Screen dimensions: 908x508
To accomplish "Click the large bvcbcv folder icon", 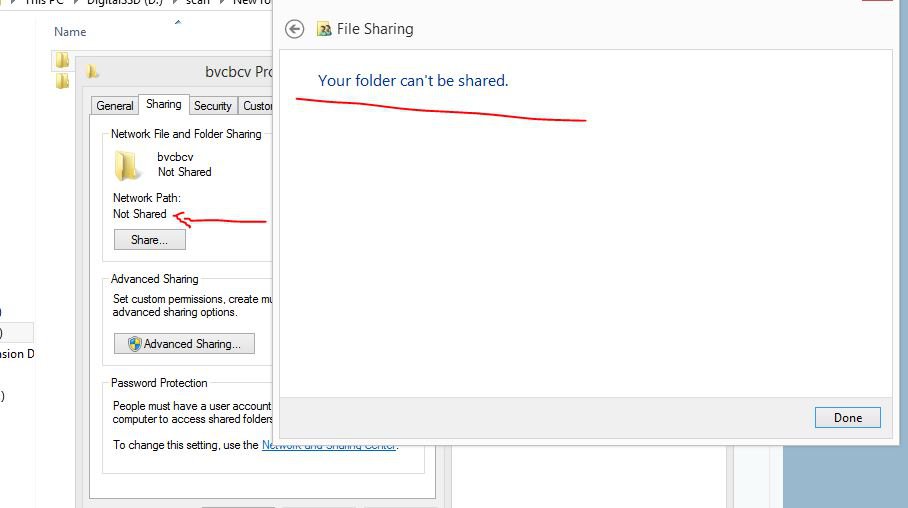I will (127, 165).
